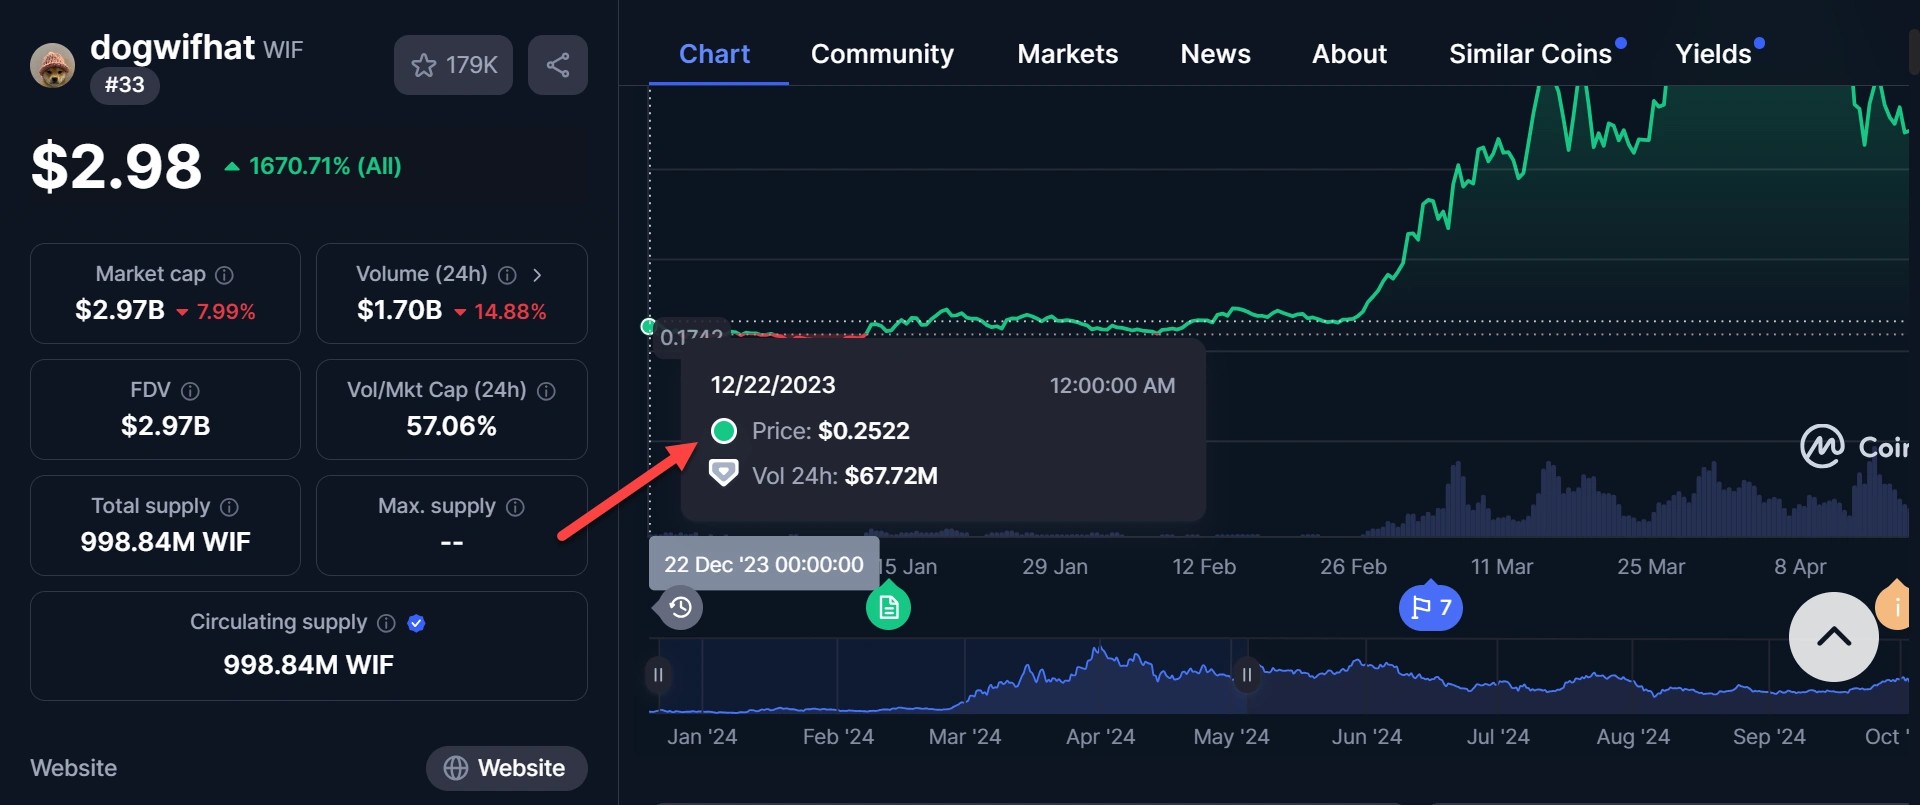
Task: Open the Markets tab
Action: (x=1067, y=54)
